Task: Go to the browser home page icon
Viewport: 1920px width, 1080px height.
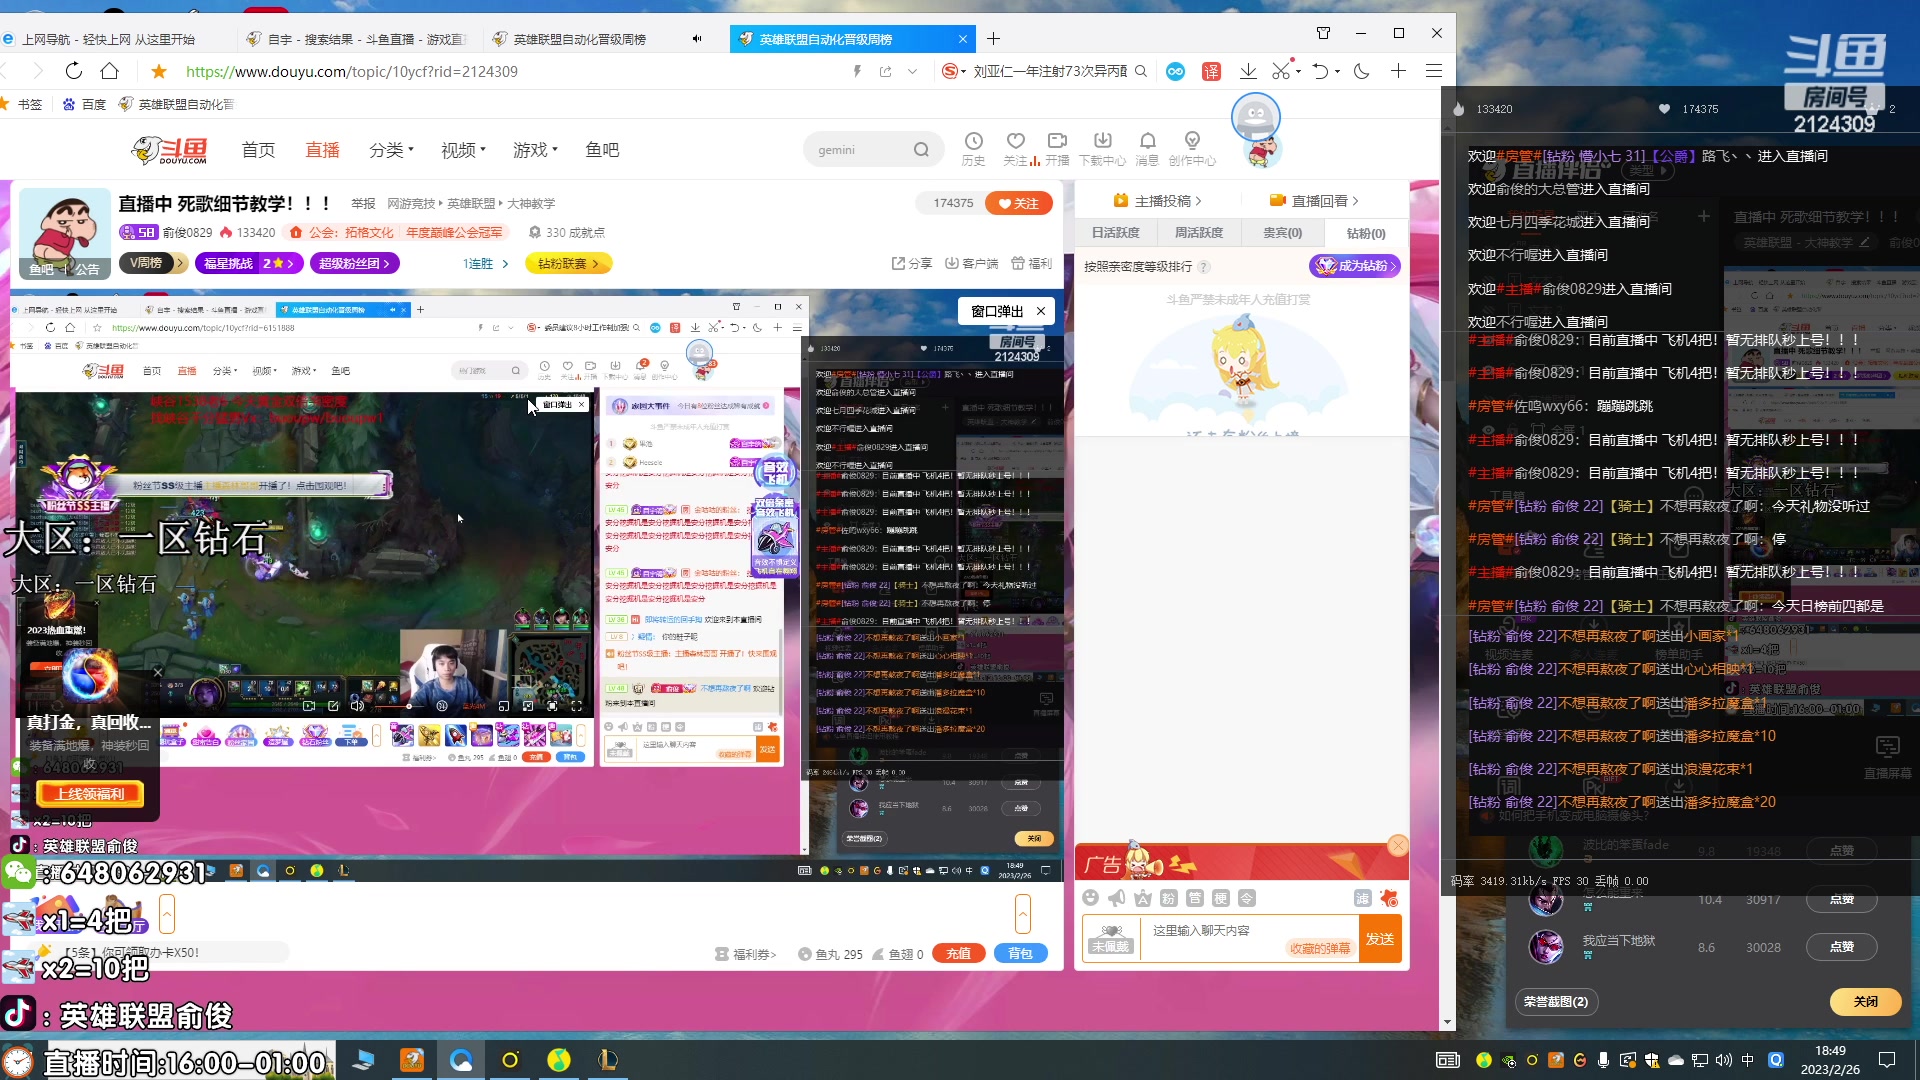Action: (x=110, y=71)
